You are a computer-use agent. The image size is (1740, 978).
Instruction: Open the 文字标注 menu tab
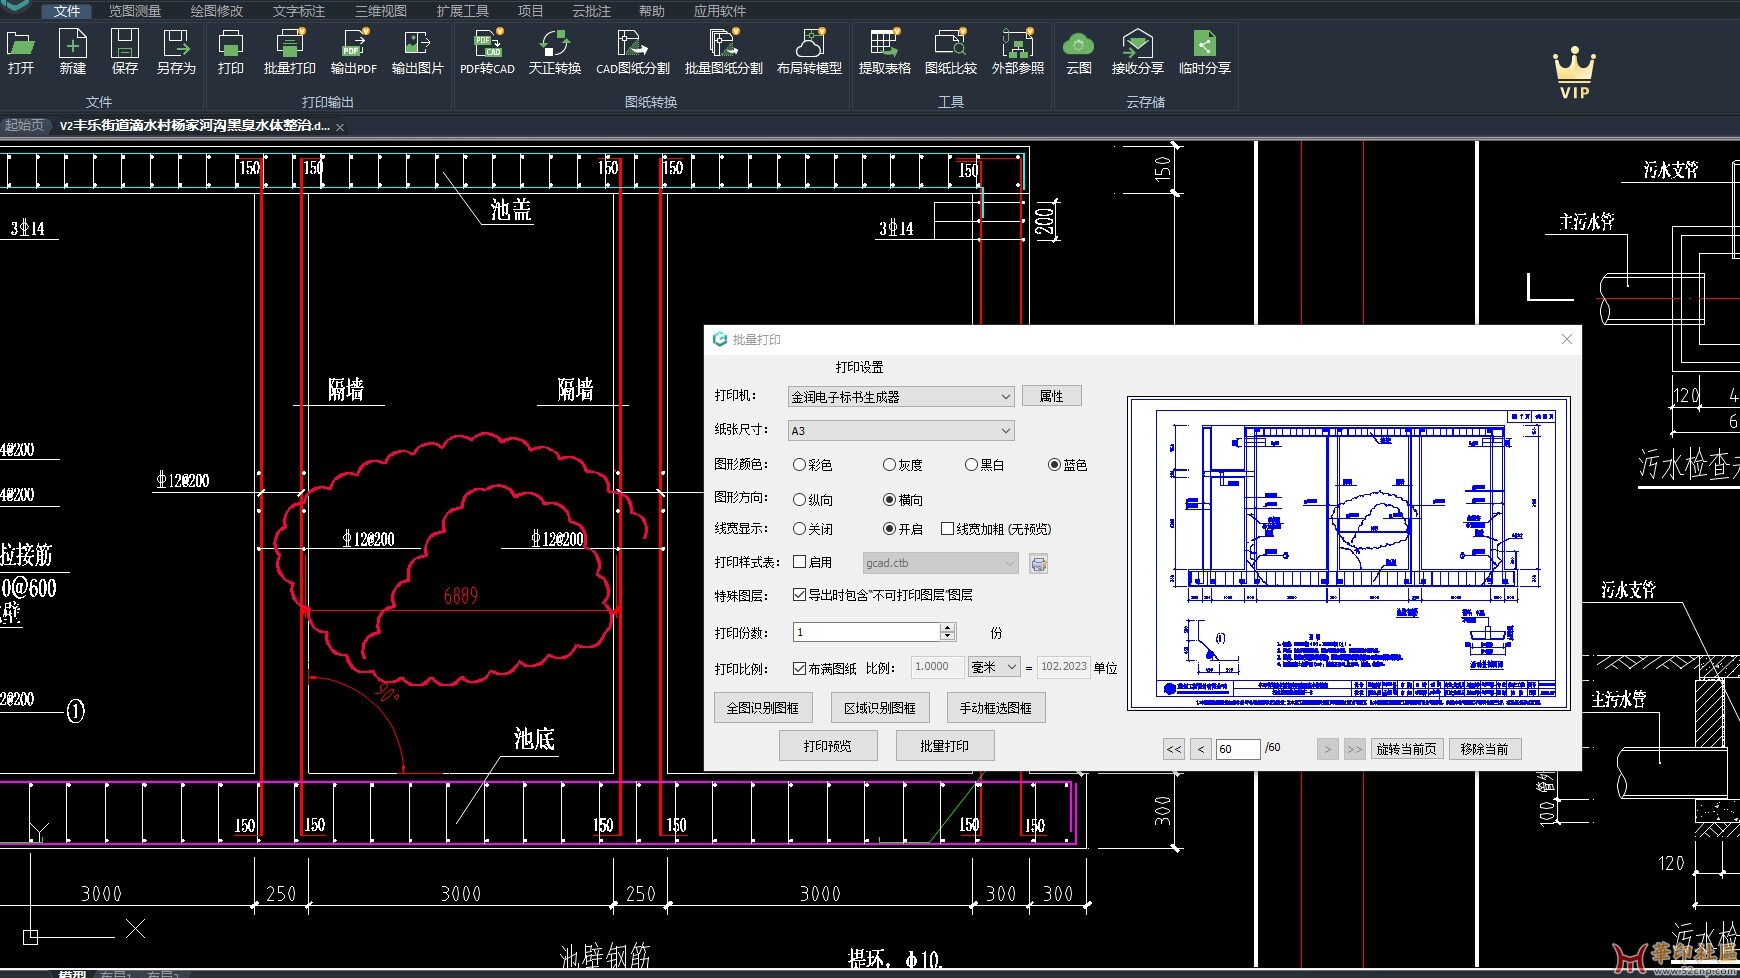(x=299, y=11)
